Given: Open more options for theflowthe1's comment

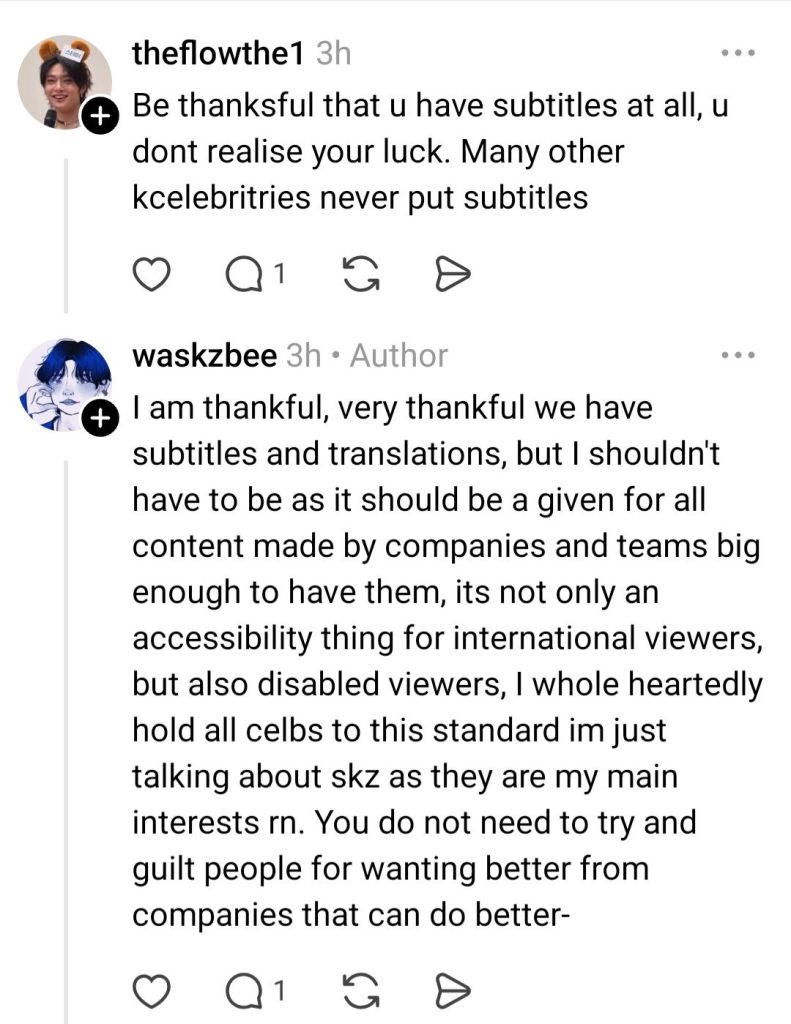Looking at the screenshot, I should (x=741, y=53).
